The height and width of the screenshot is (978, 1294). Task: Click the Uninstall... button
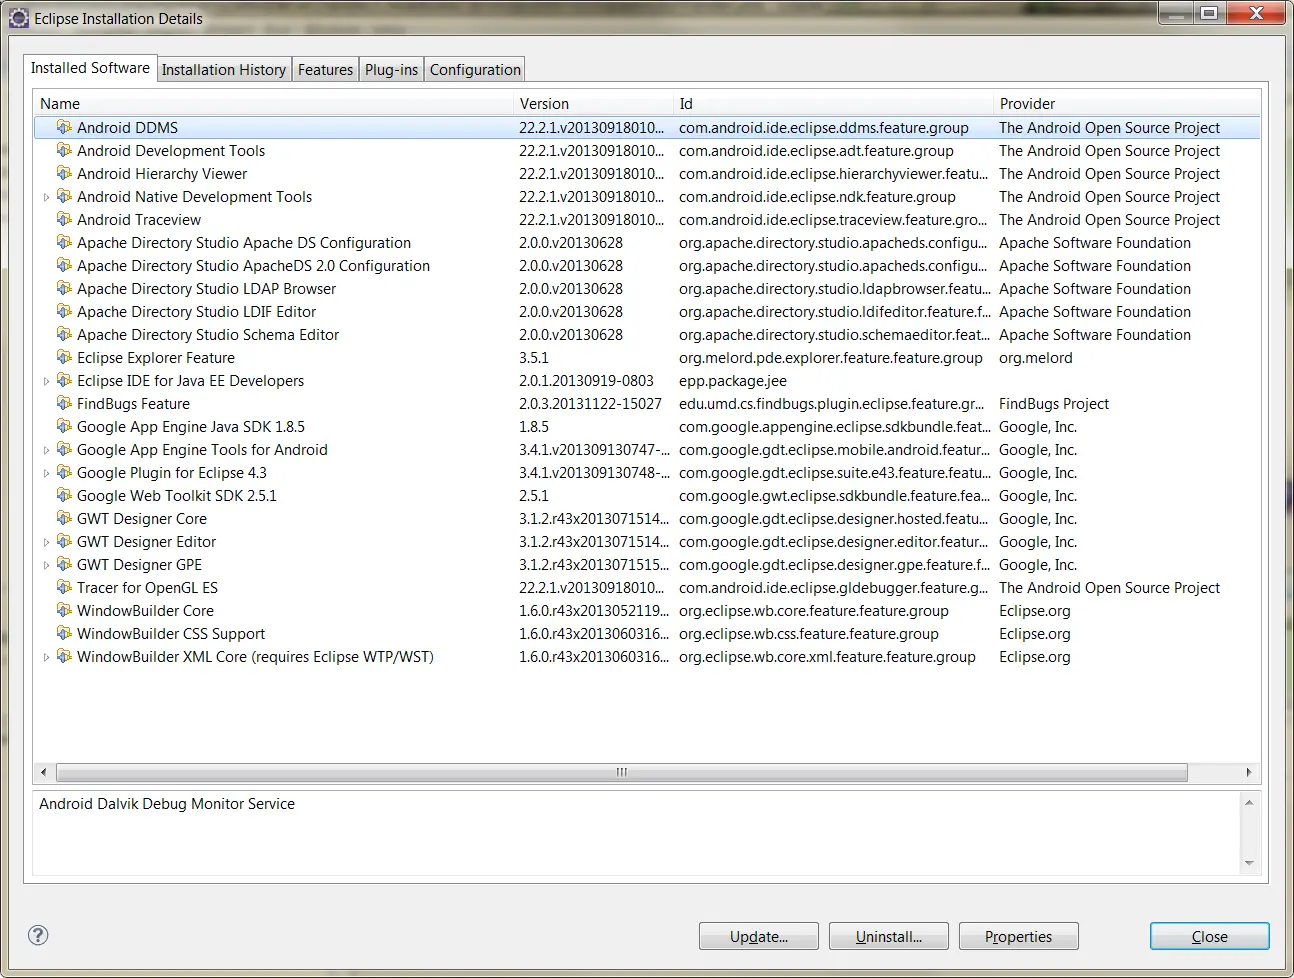coord(889,936)
